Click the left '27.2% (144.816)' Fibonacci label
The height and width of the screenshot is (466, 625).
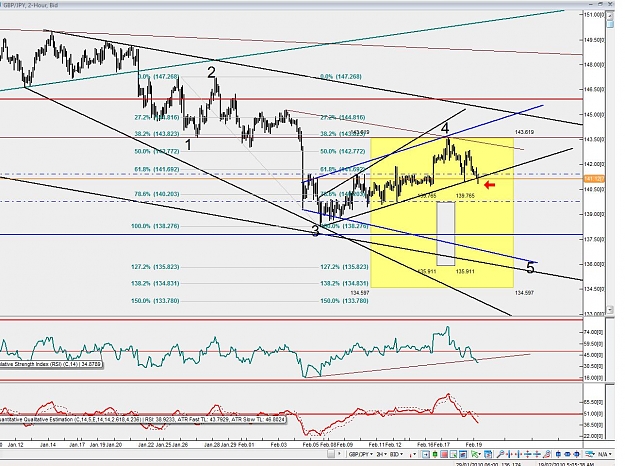pos(157,118)
